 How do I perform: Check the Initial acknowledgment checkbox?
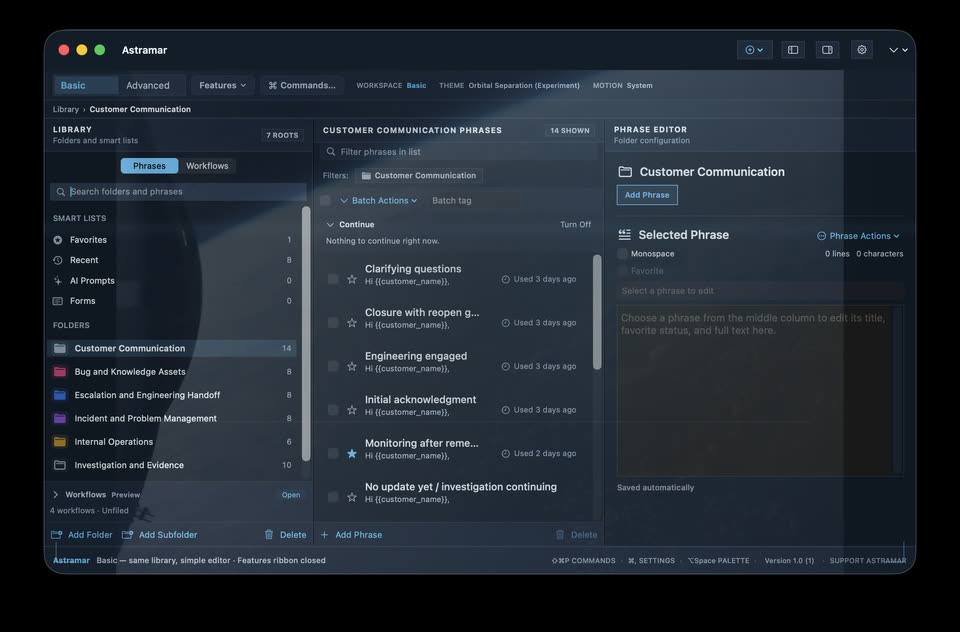point(333,410)
